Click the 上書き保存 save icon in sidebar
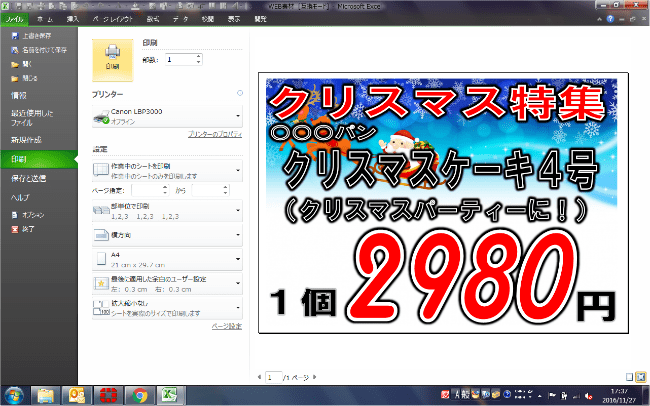Image resolution: width=650 pixels, height=406 pixels. 15,36
